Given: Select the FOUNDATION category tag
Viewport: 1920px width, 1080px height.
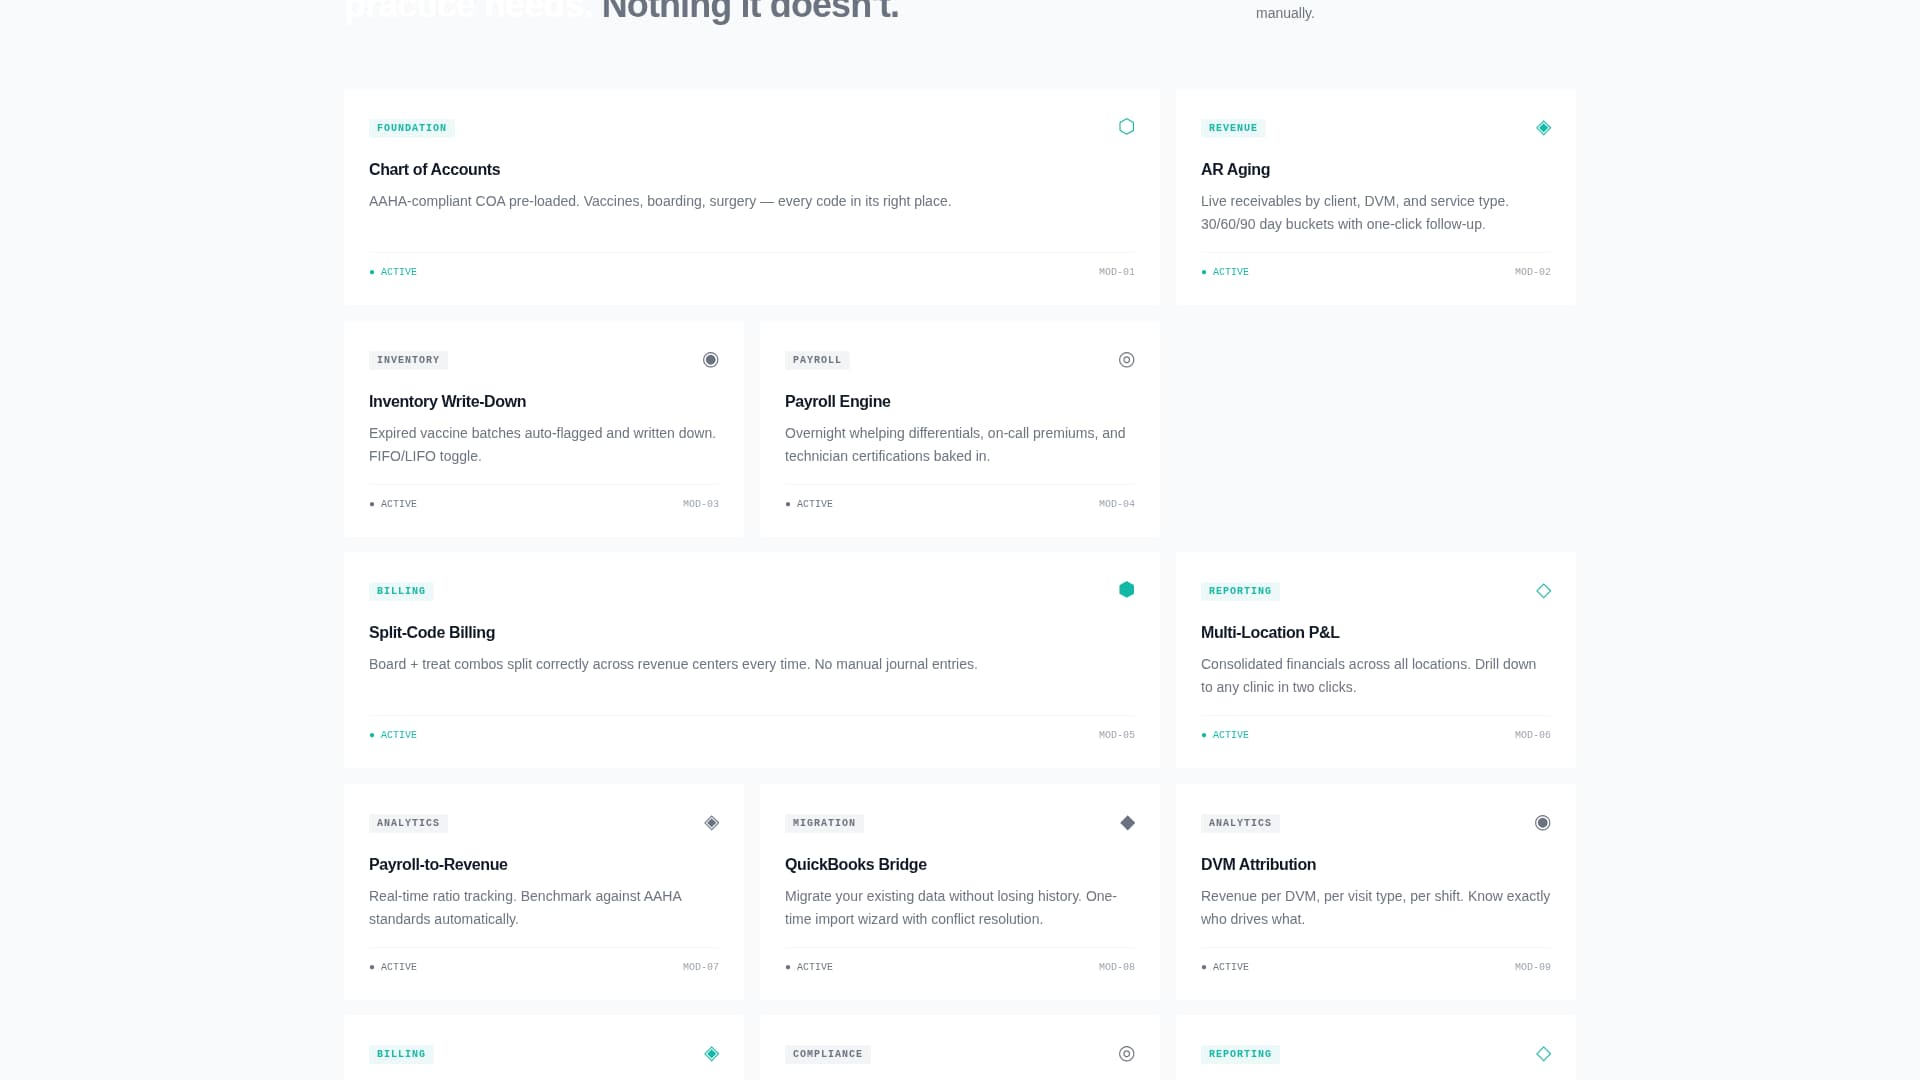Looking at the screenshot, I should click(412, 128).
